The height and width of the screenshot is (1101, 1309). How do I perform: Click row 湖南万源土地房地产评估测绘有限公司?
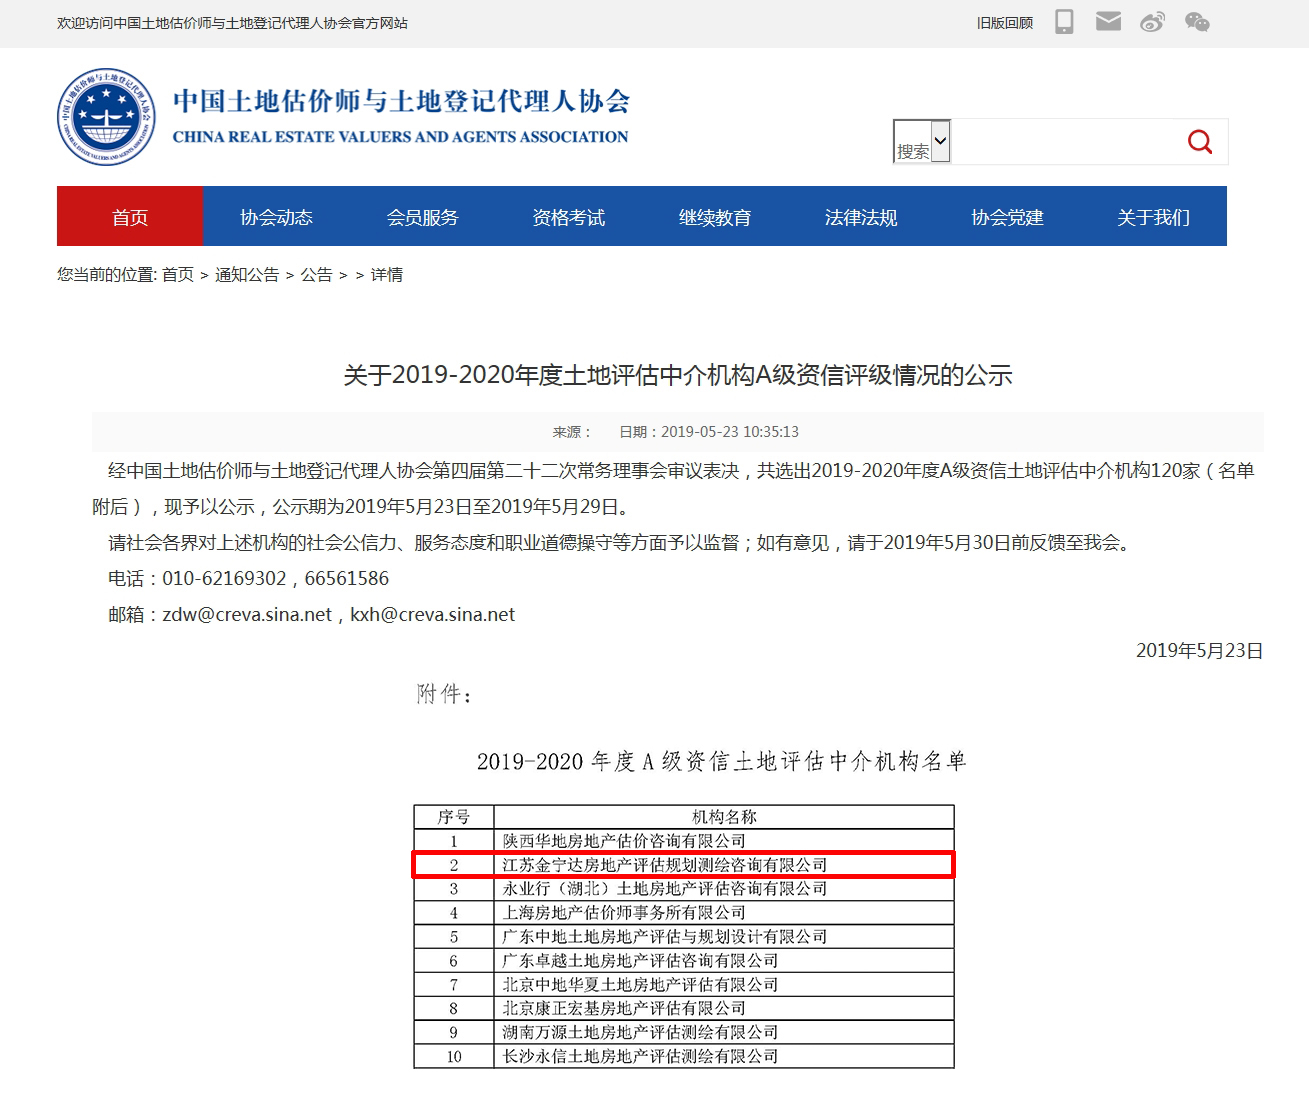pyautogui.click(x=684, y=1033)
